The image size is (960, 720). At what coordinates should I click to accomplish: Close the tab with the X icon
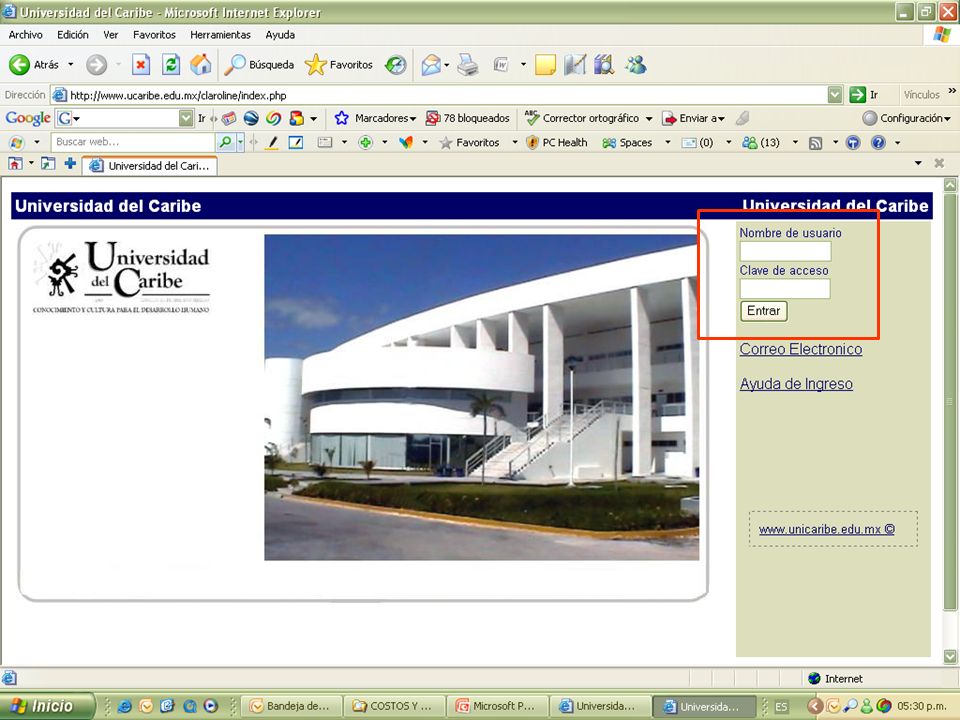pos(939,163)
